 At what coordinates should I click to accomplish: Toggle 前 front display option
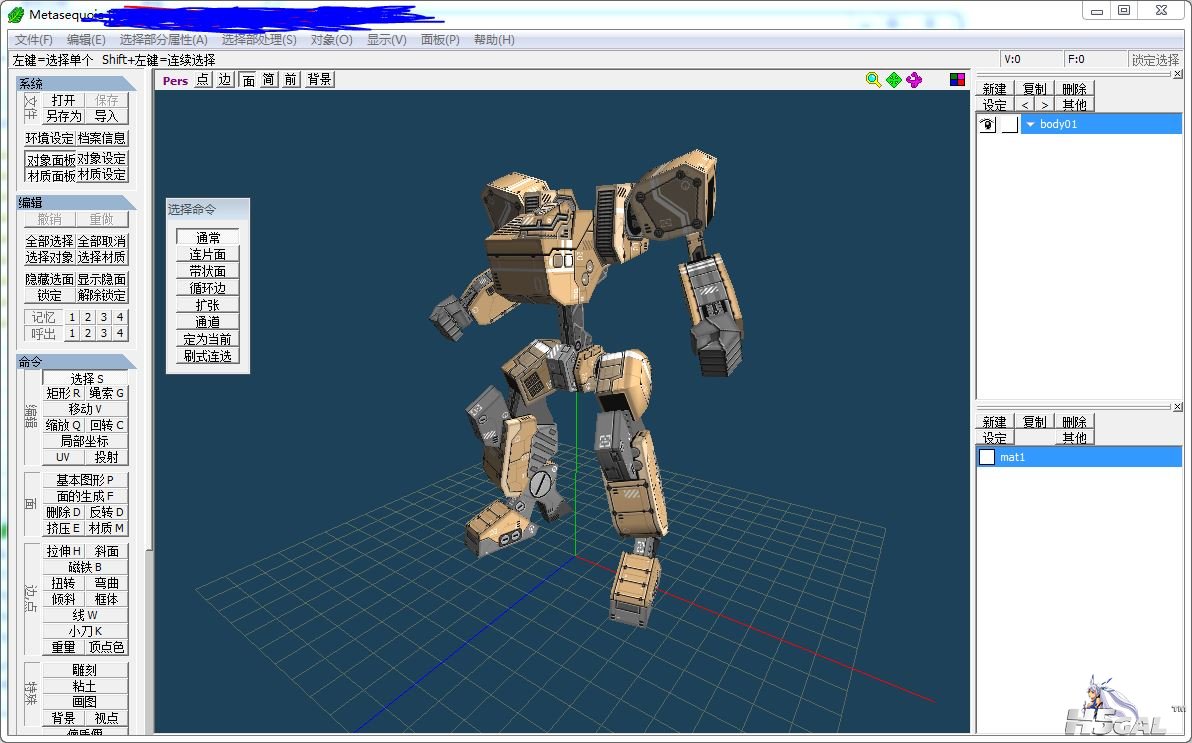pos(291,80)
